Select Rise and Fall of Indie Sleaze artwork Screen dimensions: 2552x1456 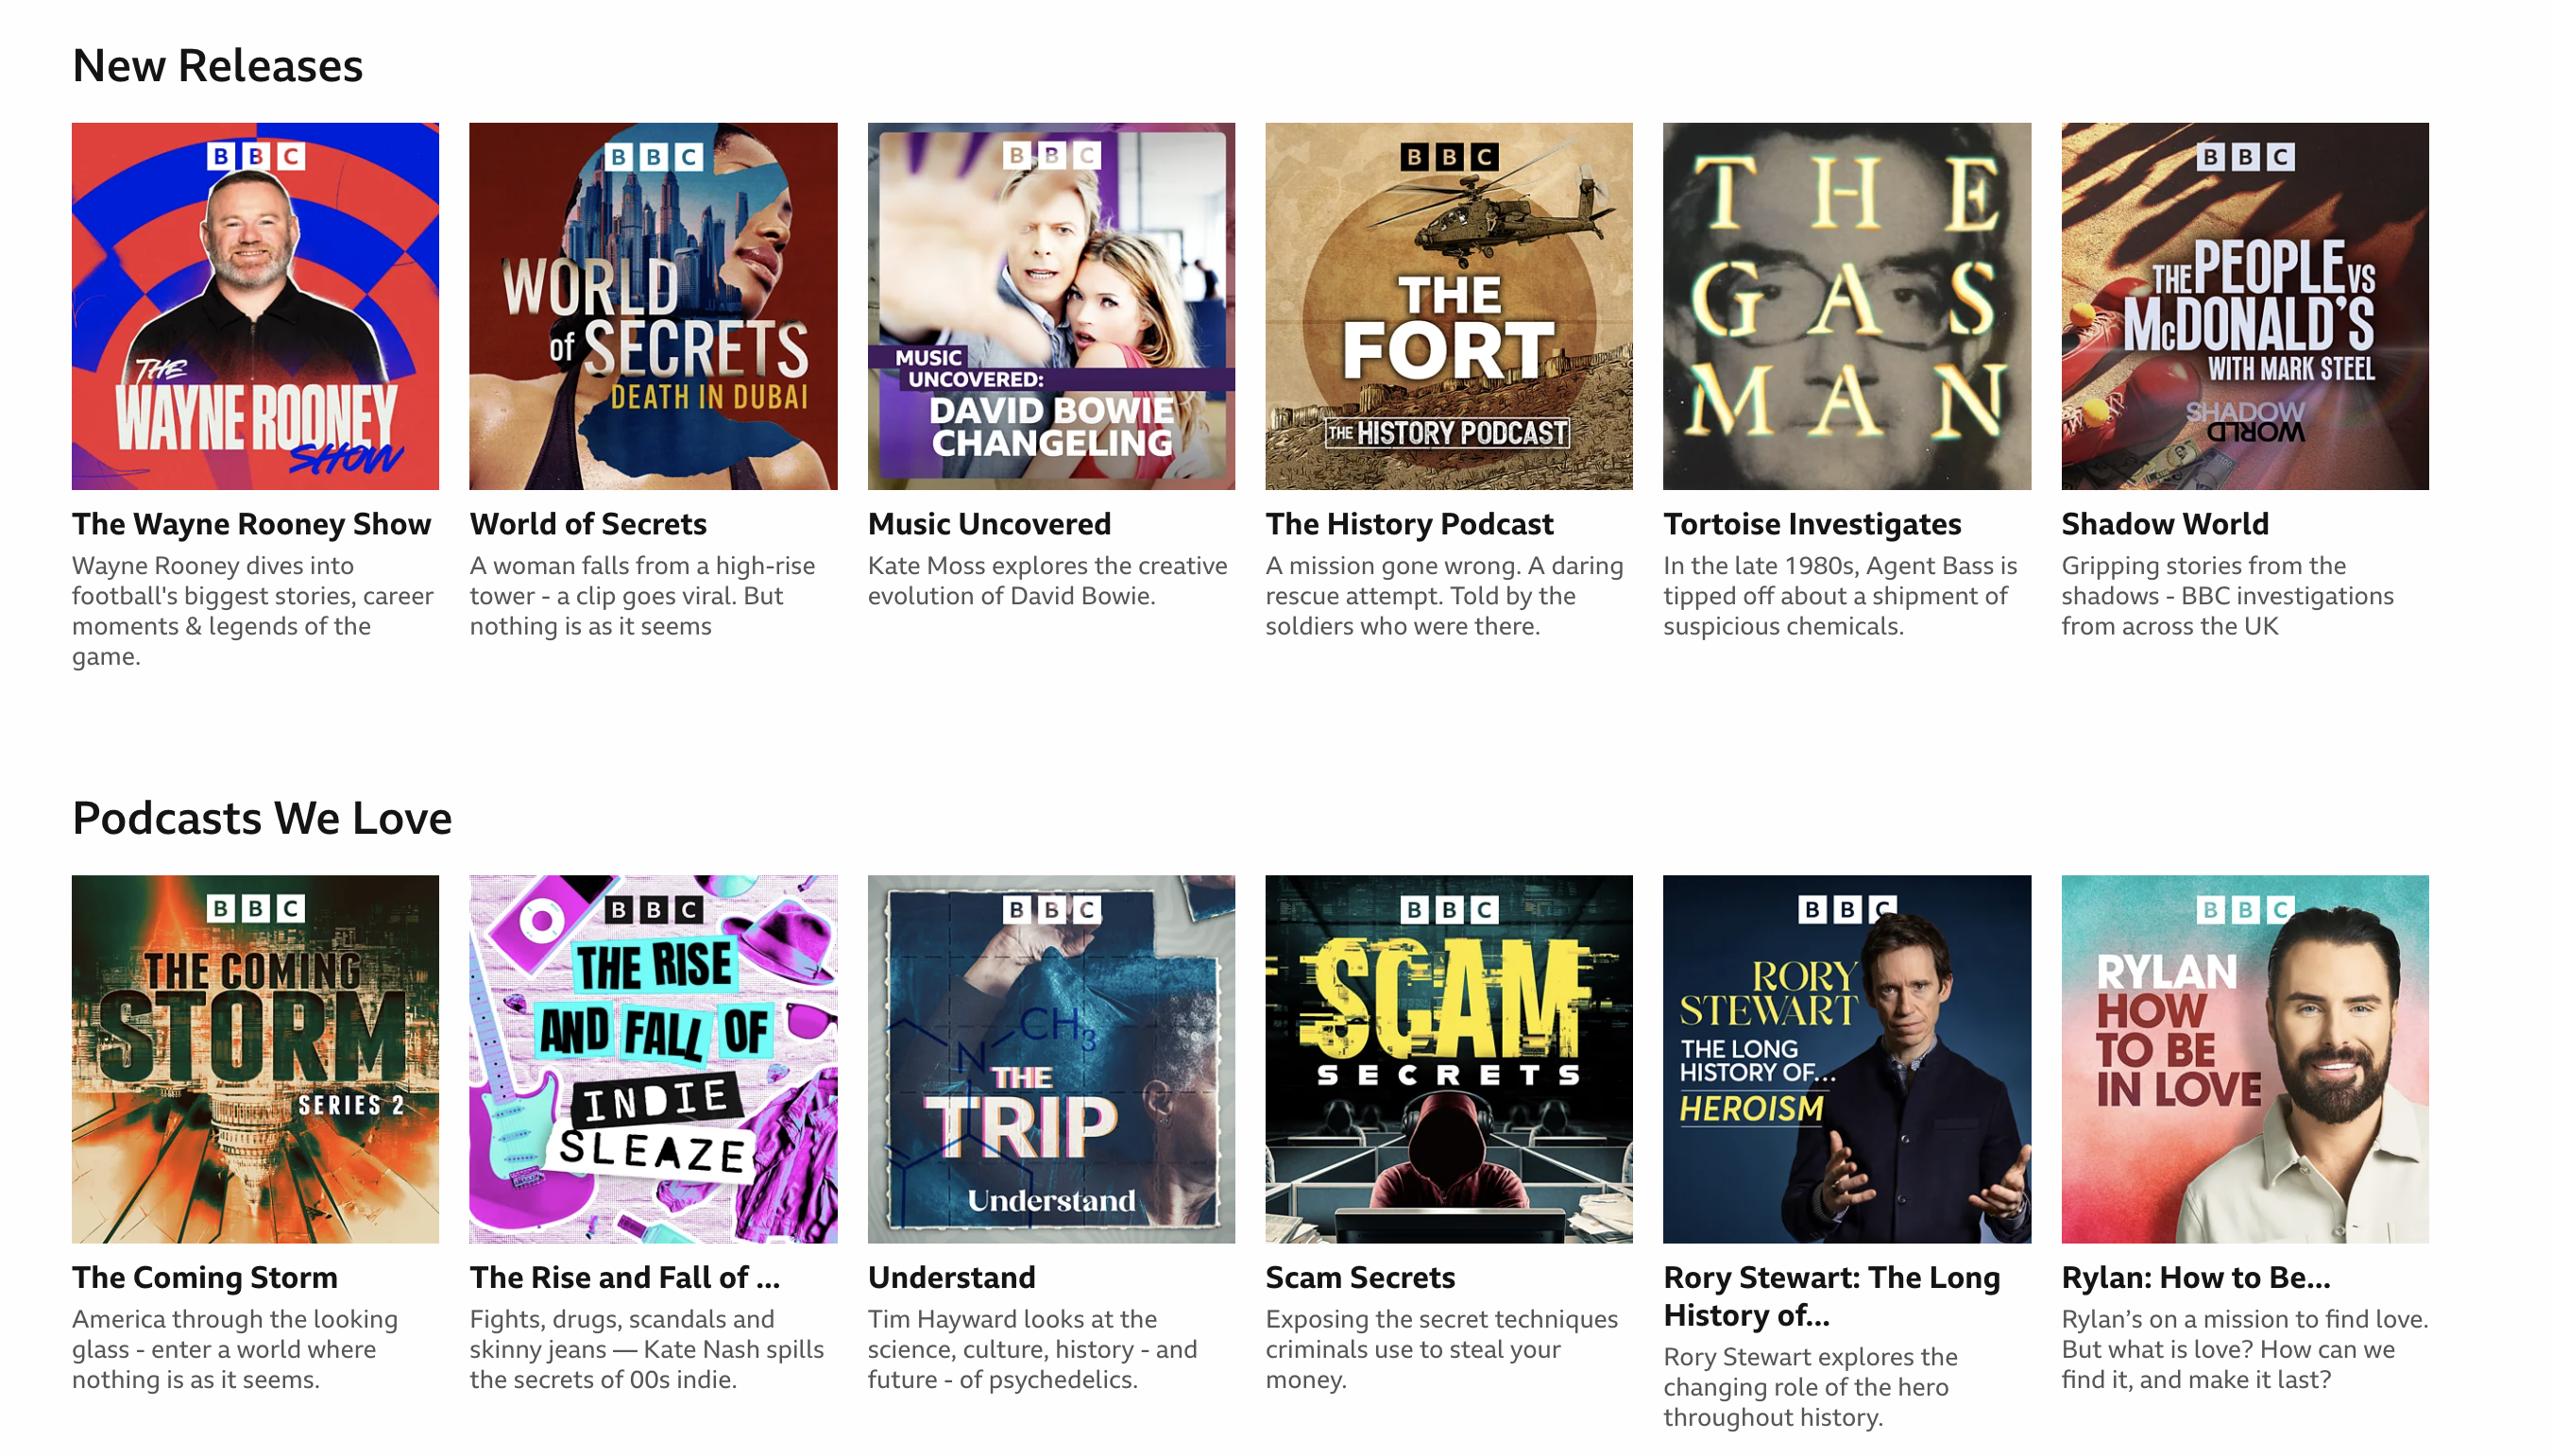(653, 1058)
